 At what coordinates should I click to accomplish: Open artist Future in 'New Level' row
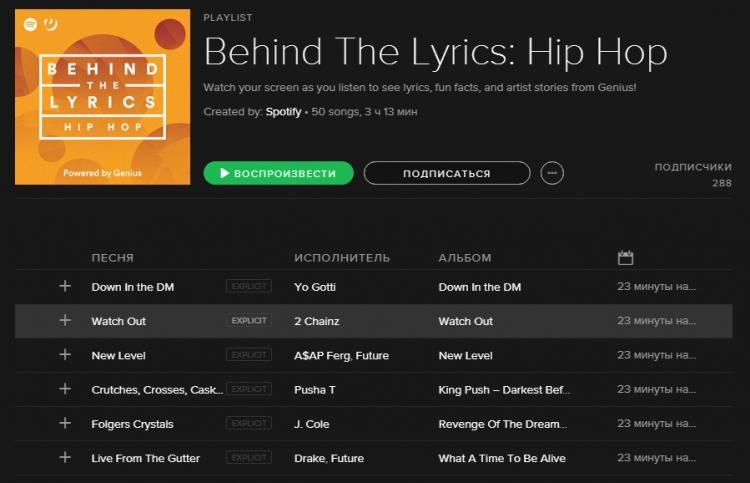372,356
